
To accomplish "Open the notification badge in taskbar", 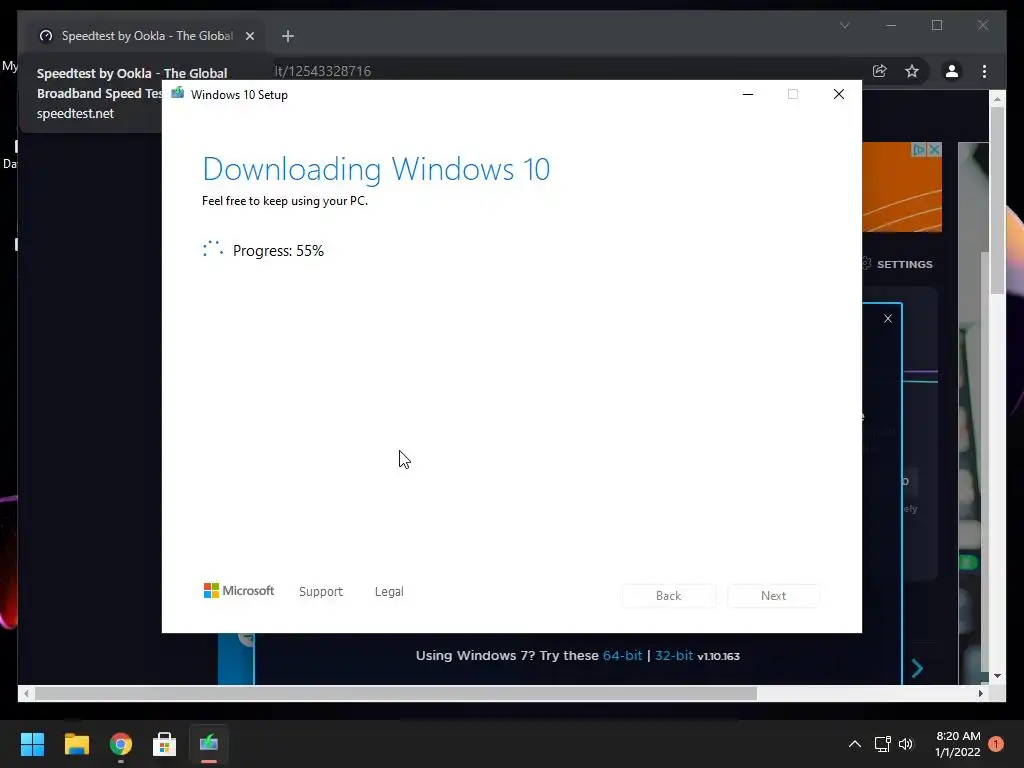I will [996, 744].
